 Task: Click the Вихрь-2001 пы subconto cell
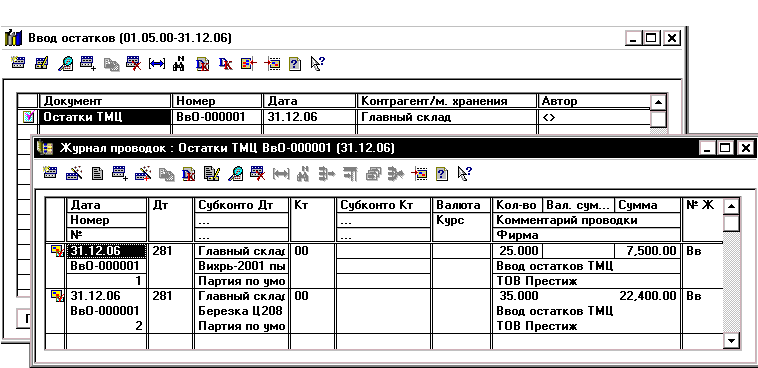pyautogui.click(x=241, y=266)
